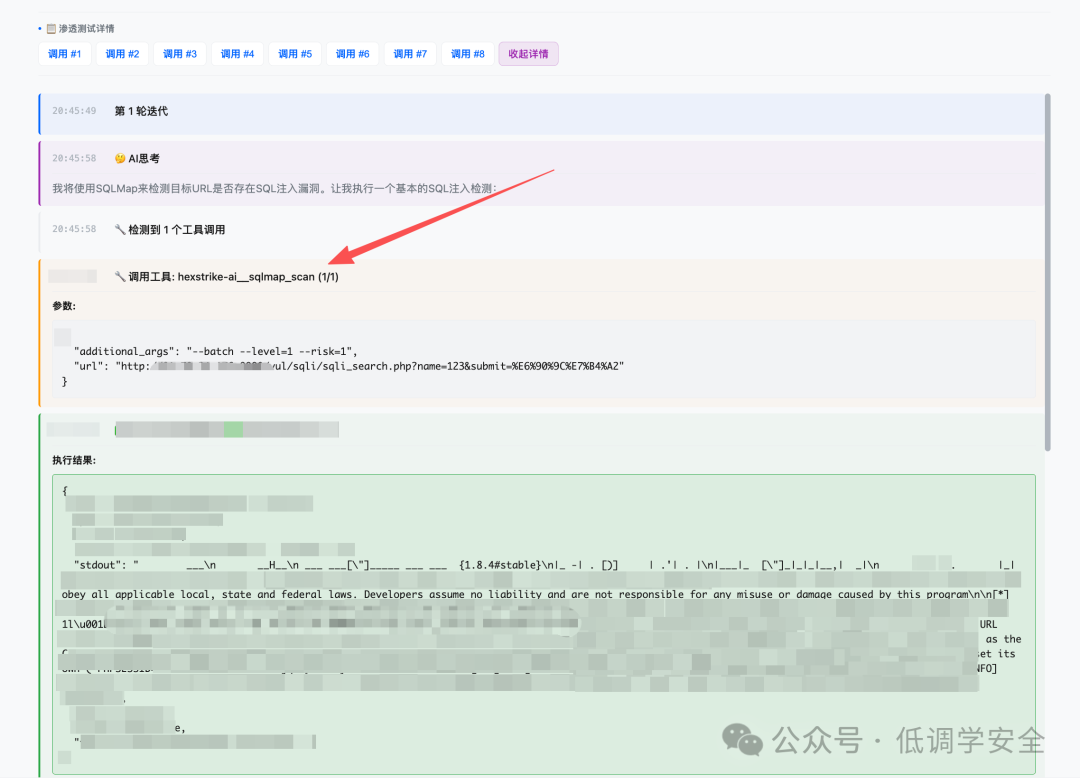Click the 第 1 轮迭代 heading
Image resolution: width=1080 pixels, height=784 pixels.
tap(141, 111)
